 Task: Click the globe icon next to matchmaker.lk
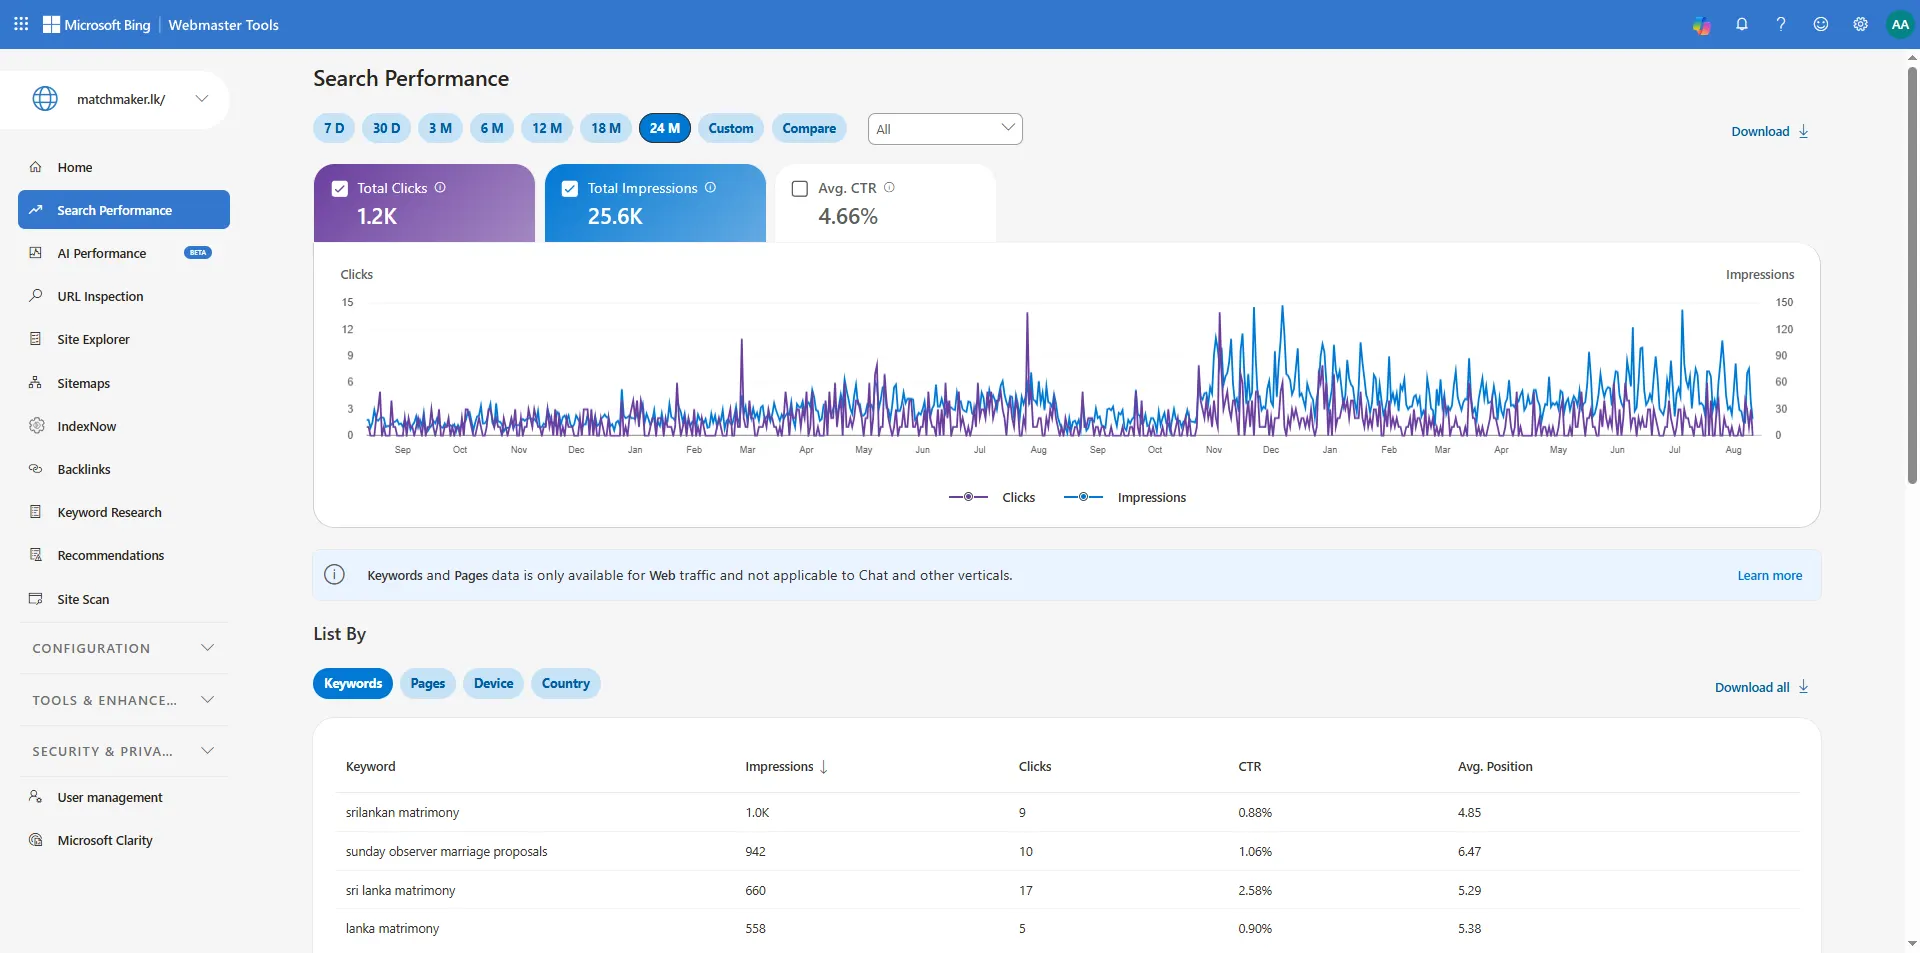(x=45, y=99)
